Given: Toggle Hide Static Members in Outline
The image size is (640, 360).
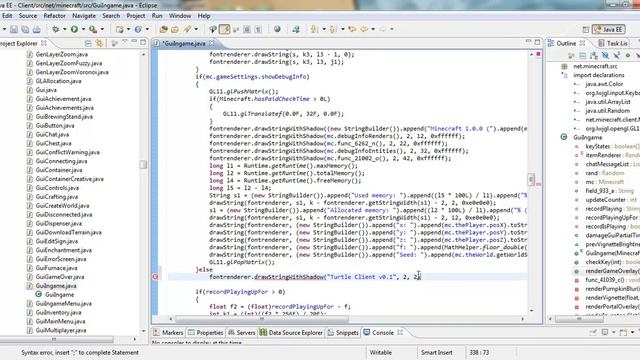Looking at the screenshot, I should (617, 55).
